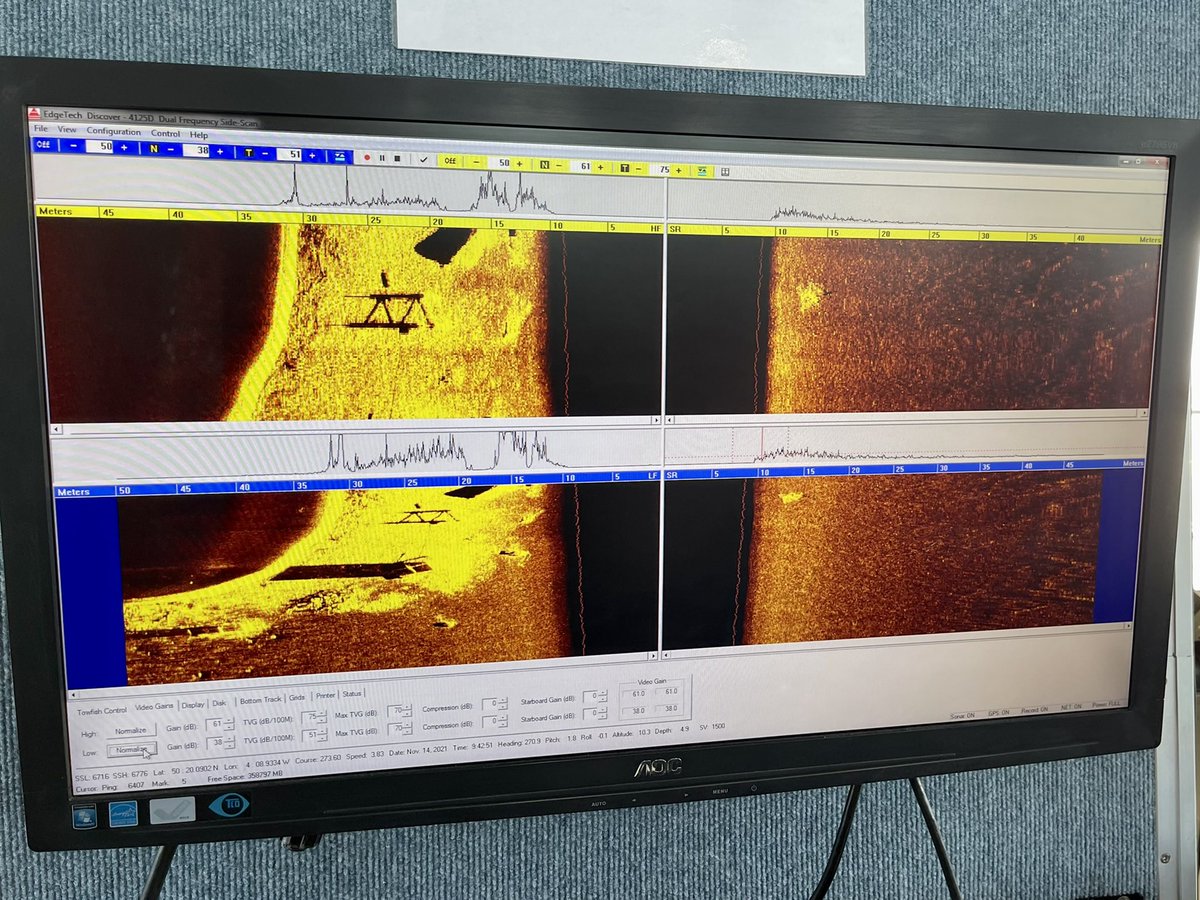The width and height of the screenshot is (1200, 900).
Task: Increase the yellow toolbar TVG value 75
Action: (x=678, y=170)
